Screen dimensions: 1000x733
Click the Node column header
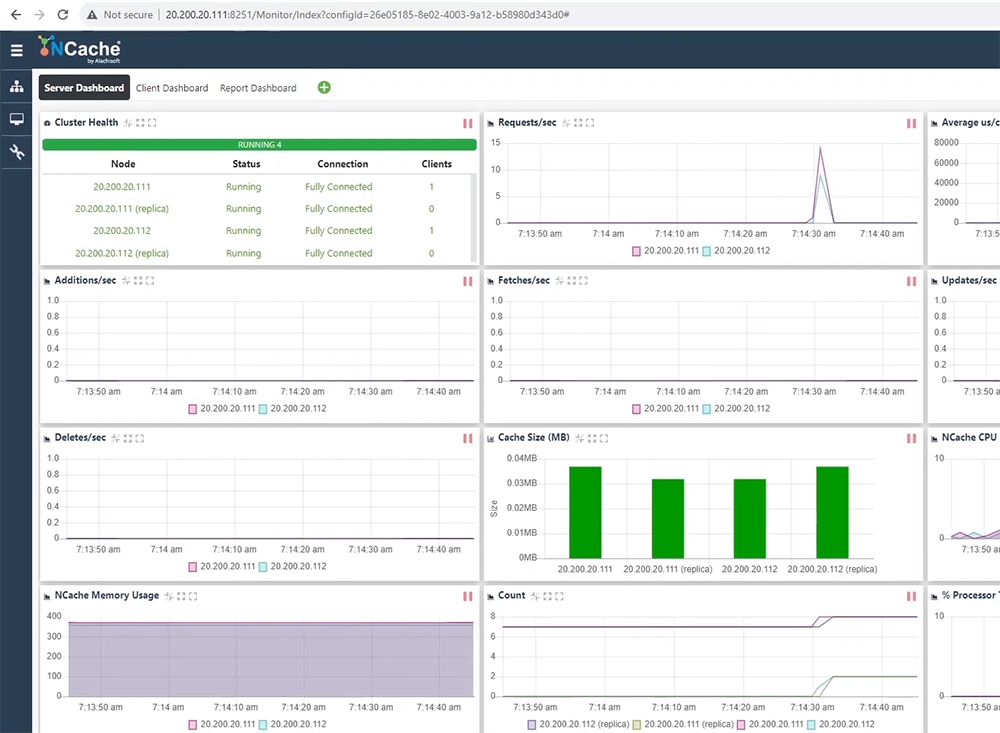pyautogui.click(x=123, y=164)
